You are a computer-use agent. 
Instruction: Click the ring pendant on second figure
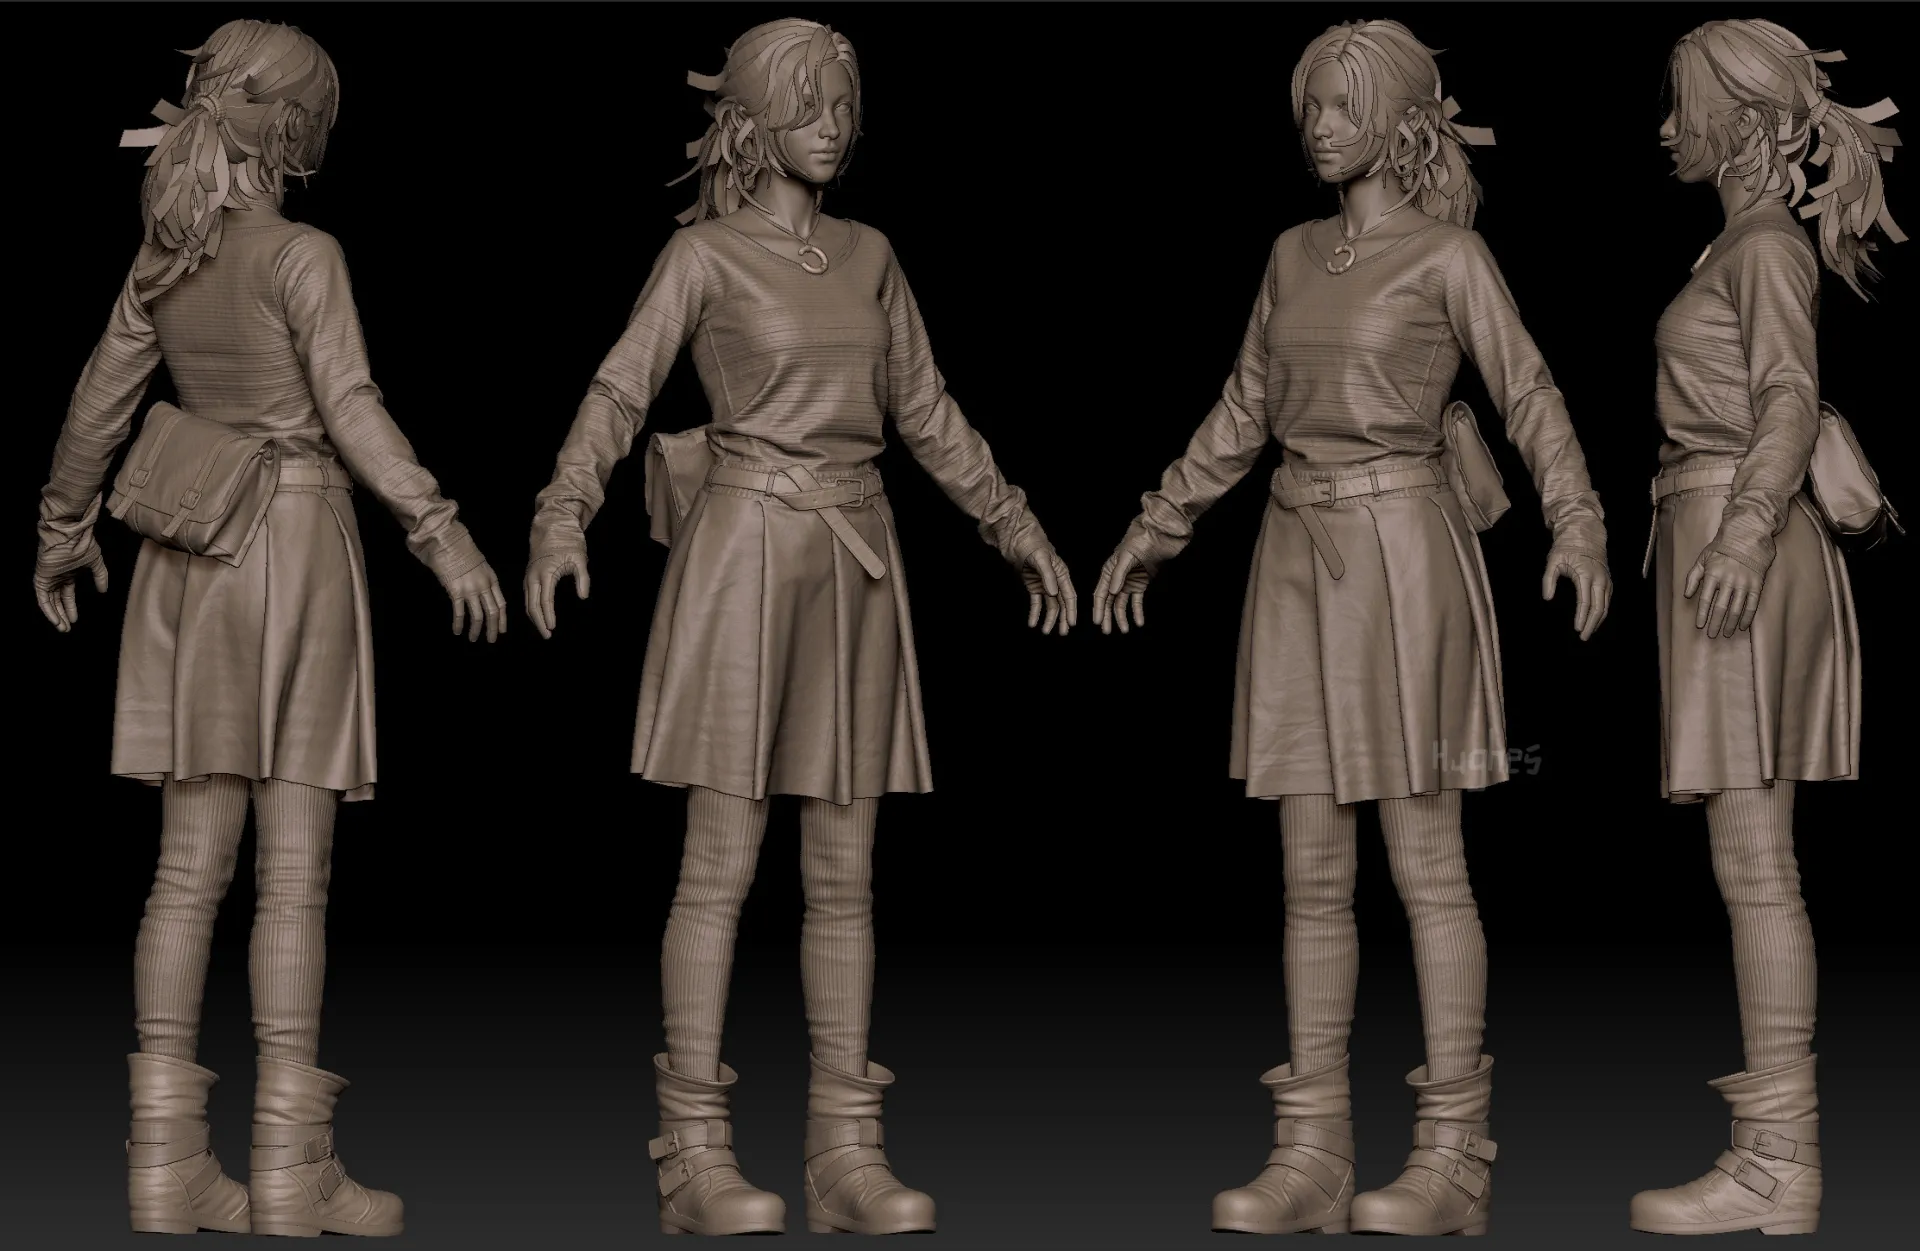[x=810, y=258]
